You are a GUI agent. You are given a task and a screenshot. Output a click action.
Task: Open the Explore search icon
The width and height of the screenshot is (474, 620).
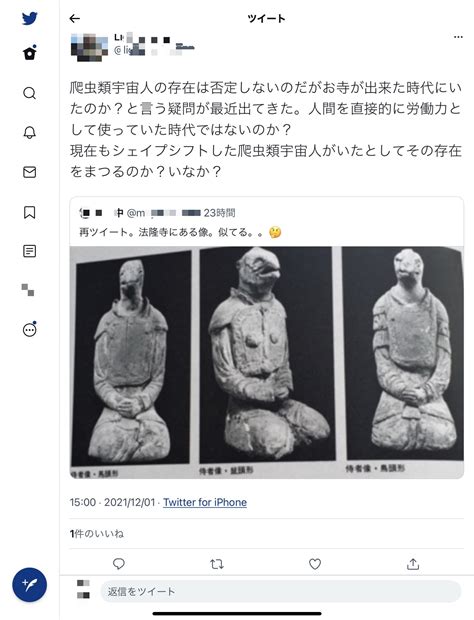(x=30, y=93)
